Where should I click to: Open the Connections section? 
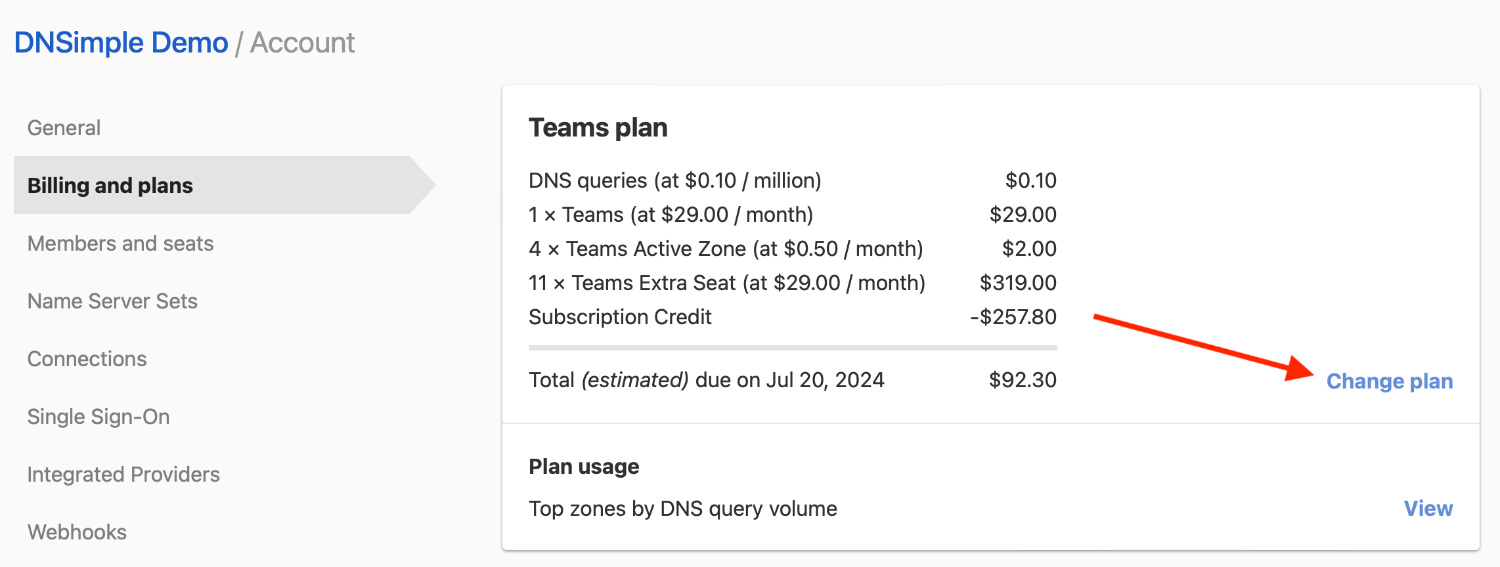tap(87, 359)
